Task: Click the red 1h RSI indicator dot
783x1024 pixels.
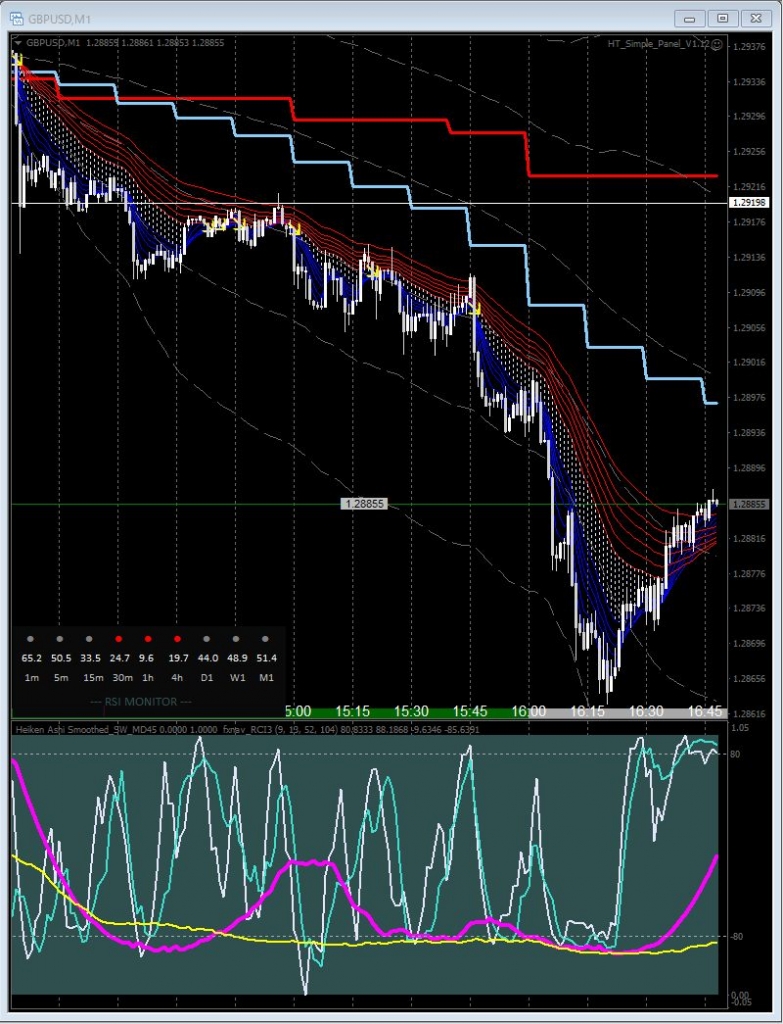Action: (148, 638)
